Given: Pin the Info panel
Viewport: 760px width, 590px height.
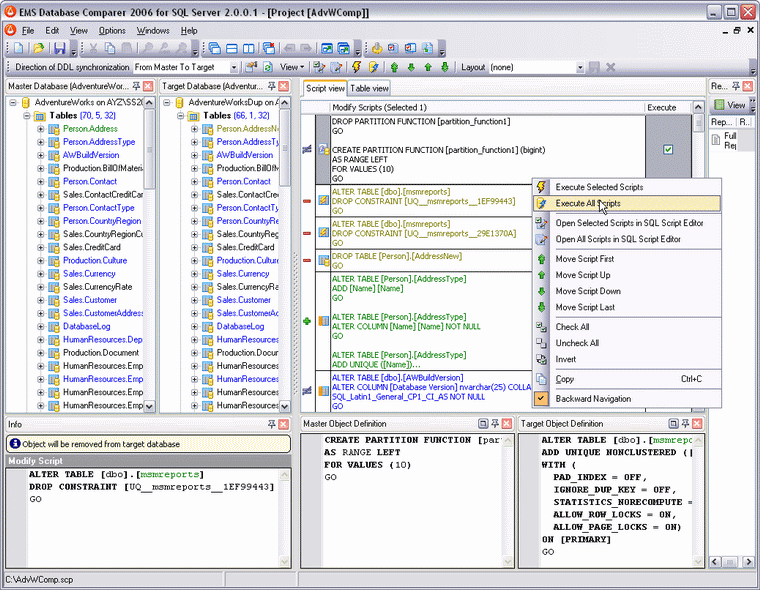Looking at the screenshot, I should (x=271, y=424).
